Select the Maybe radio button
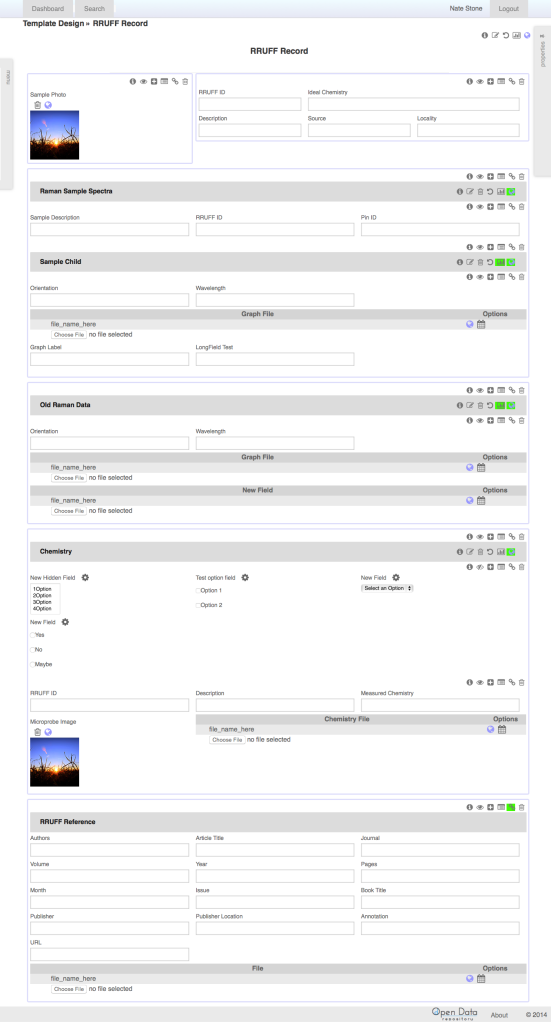Image resolution: width=551 pixels, height=1024 pixels. [x=33, y=665]
